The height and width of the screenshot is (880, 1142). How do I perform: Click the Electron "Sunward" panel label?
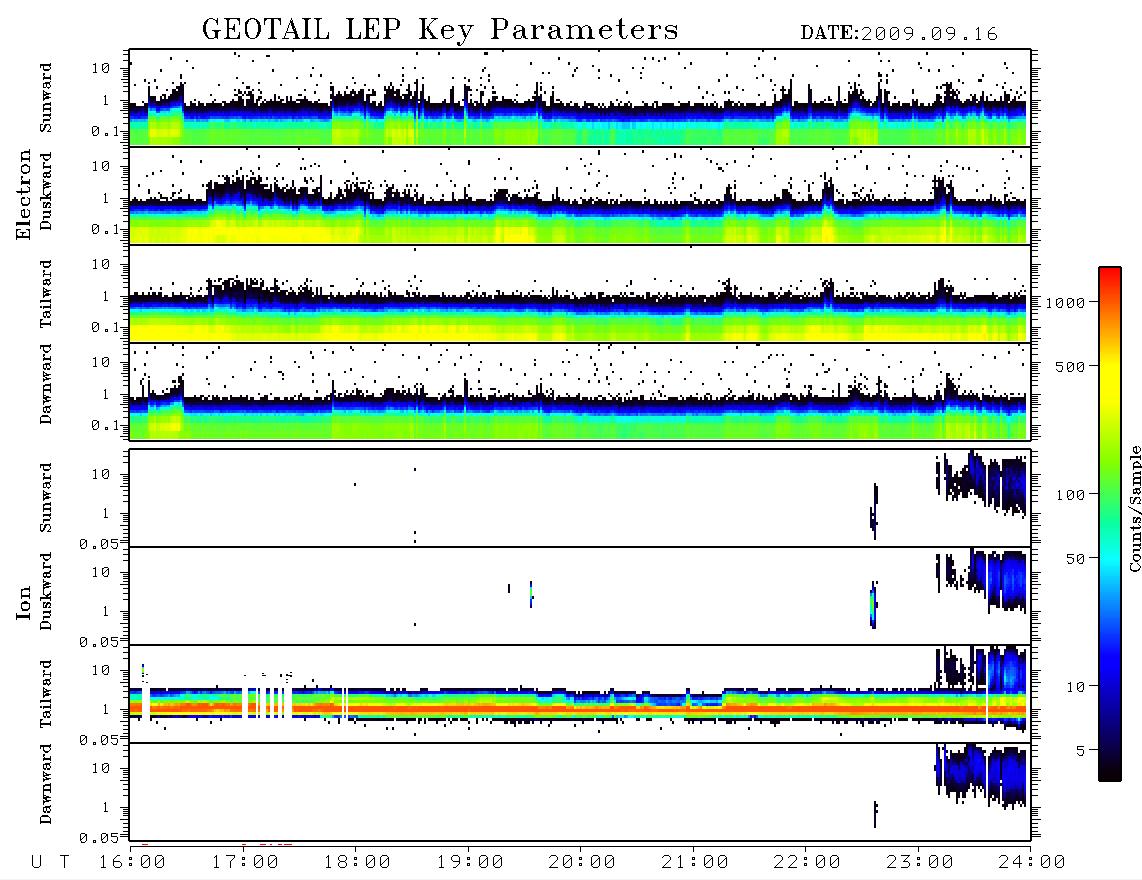click(x=46, y=98)
